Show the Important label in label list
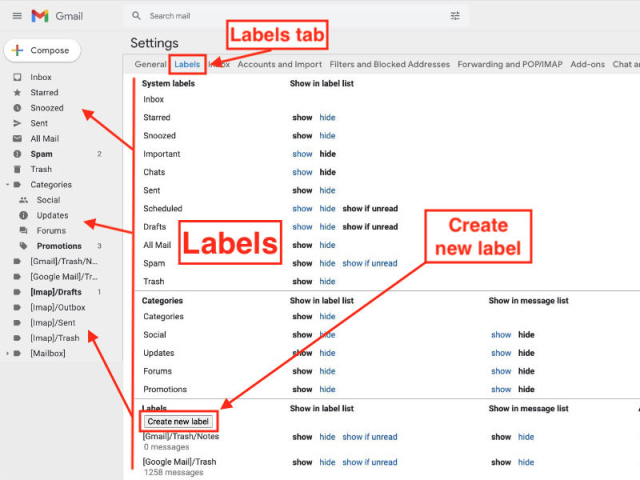The width and height of the screenshot is (640, 480). pos(302,154)
